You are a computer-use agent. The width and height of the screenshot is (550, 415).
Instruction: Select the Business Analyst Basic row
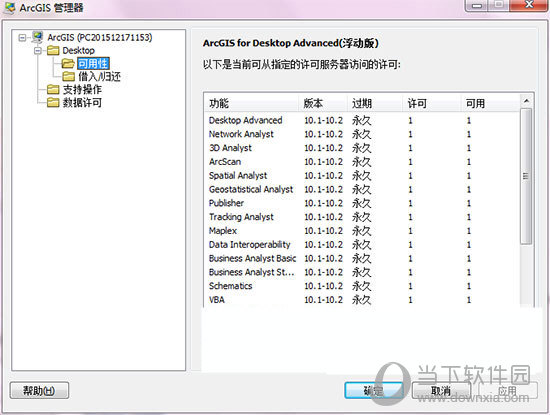pos(362,258)
